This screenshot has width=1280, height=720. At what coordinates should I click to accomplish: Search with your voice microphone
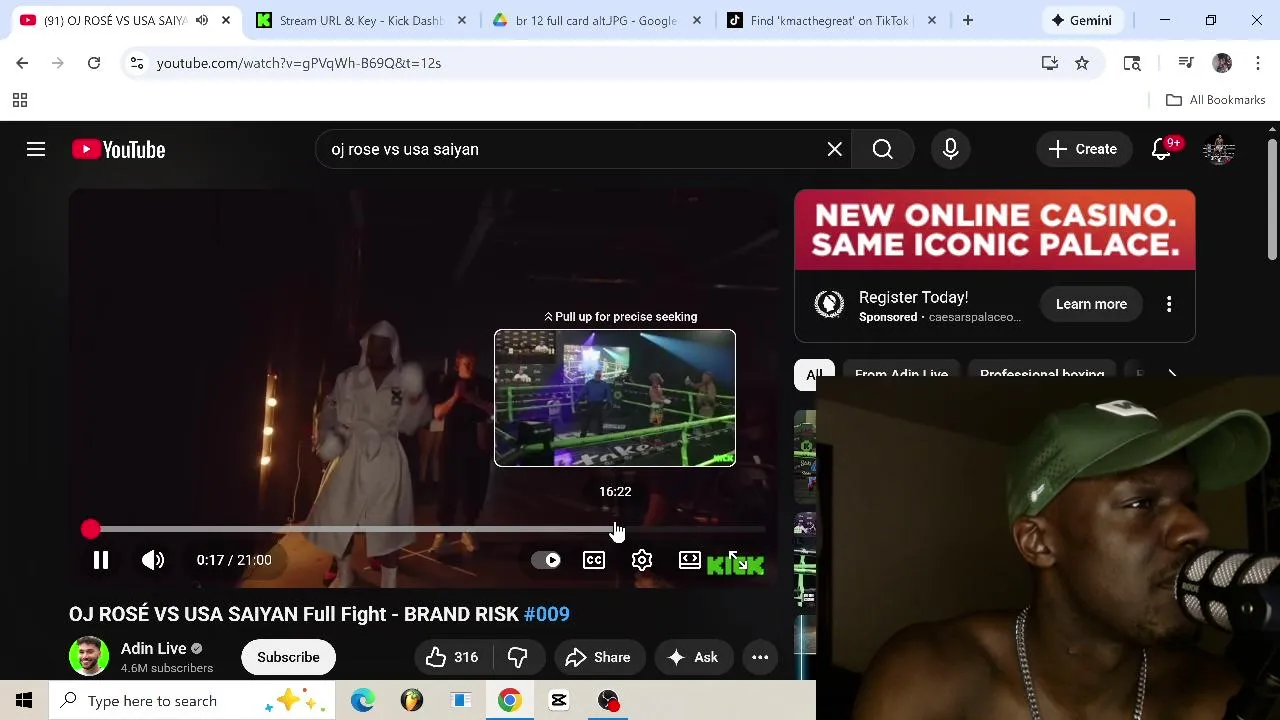coord(951,149)
